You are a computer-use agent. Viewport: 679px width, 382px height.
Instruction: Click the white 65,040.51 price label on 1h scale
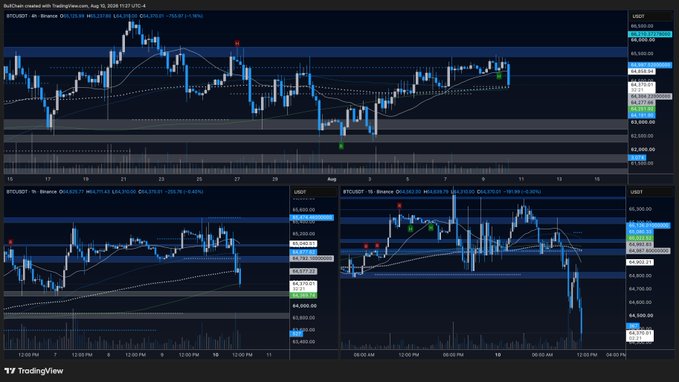(304, 244)
